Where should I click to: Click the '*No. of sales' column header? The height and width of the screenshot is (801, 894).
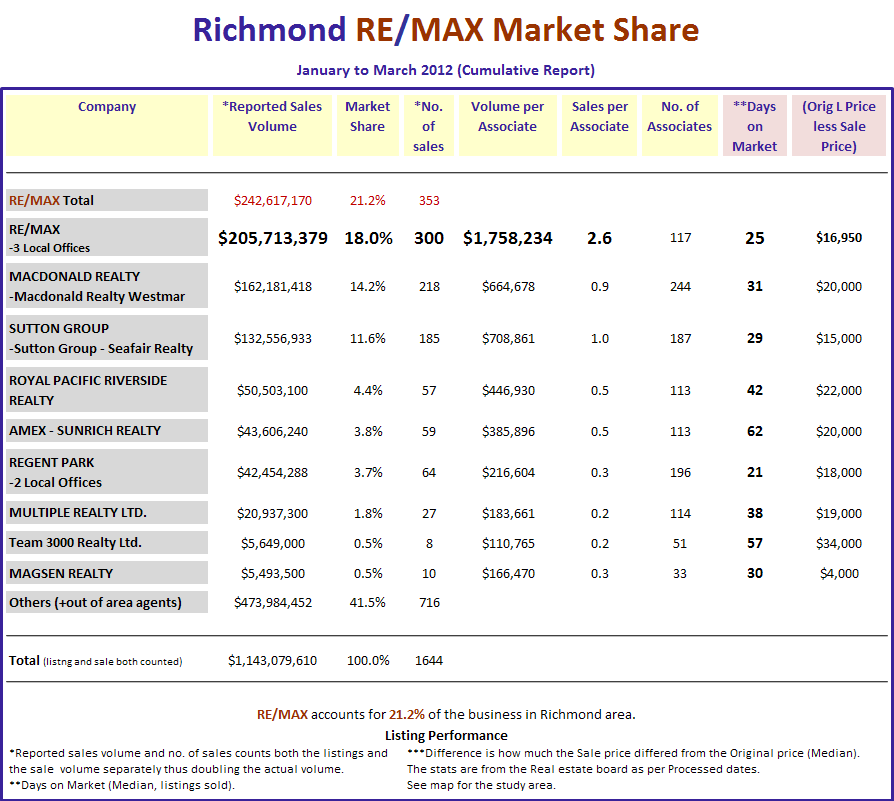[x=428, y=126]
